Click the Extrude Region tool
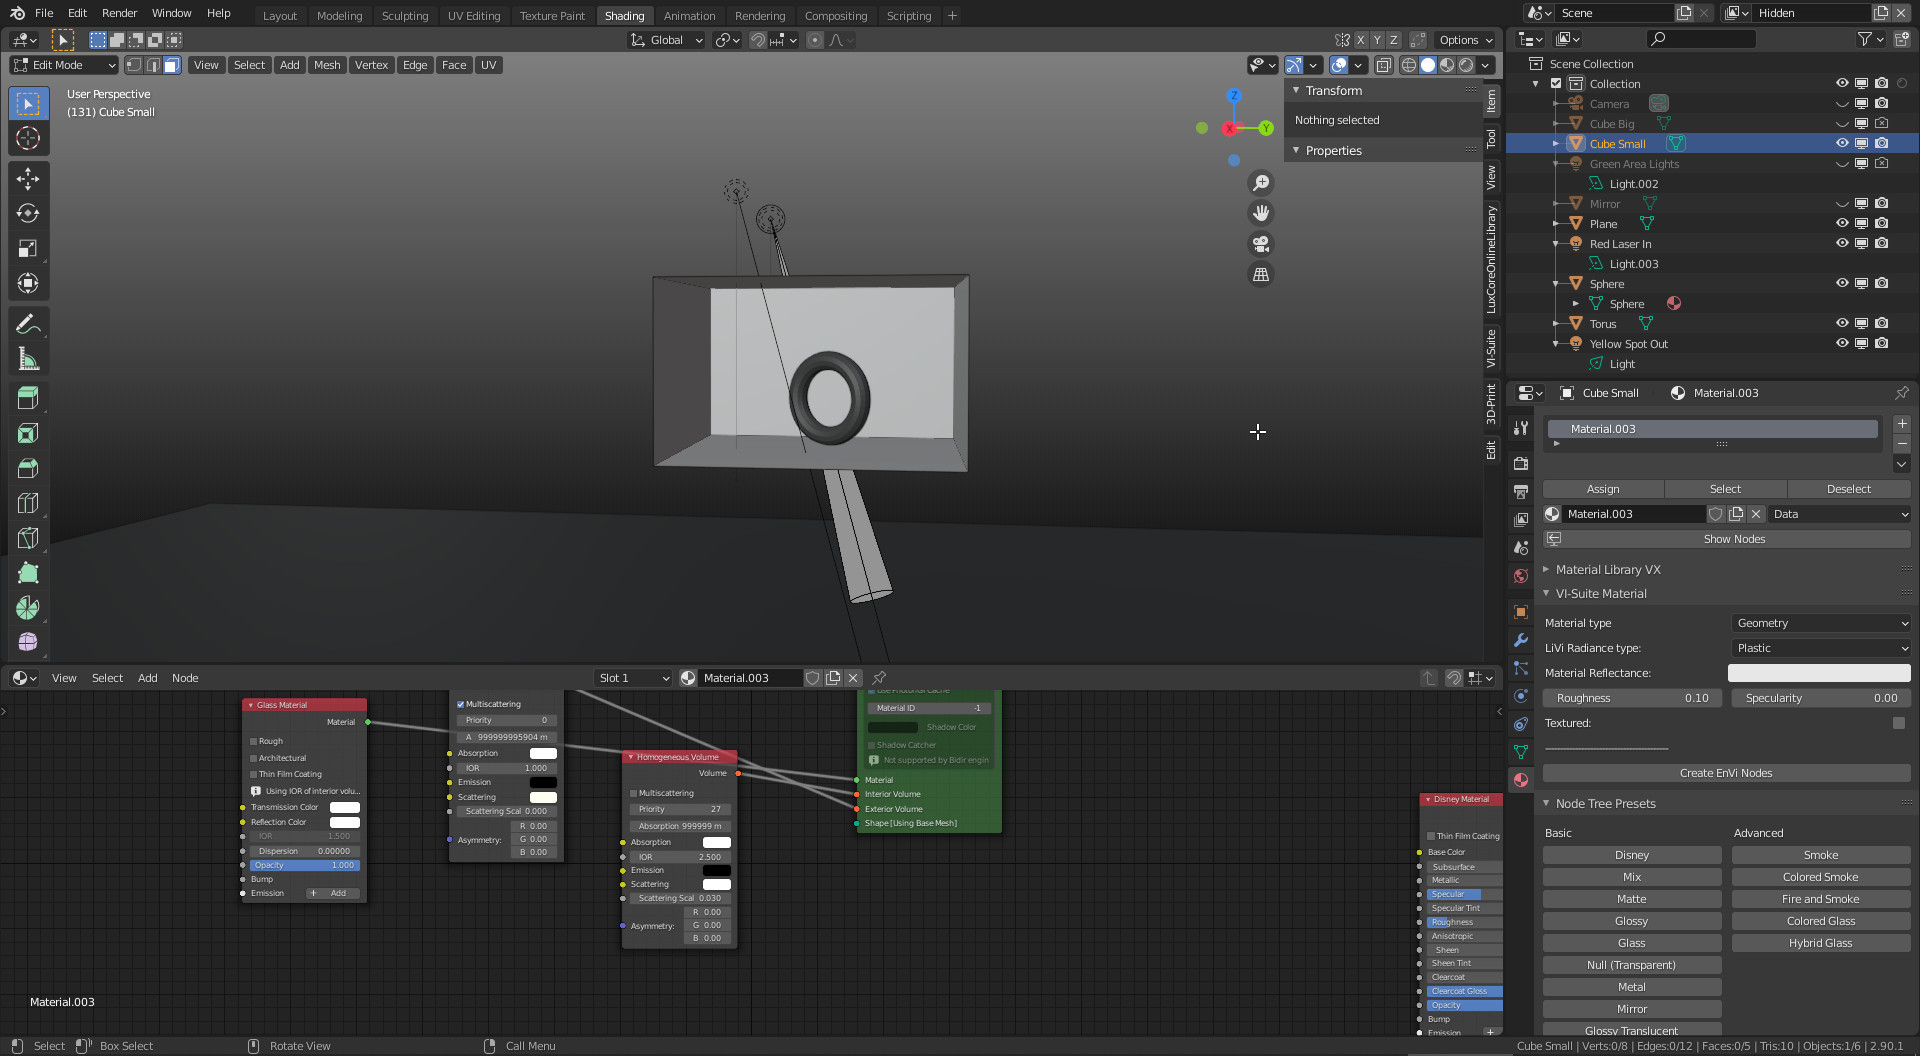Image resolution: width=1920 pixels, height=1056 pixels. click(28, 398)
